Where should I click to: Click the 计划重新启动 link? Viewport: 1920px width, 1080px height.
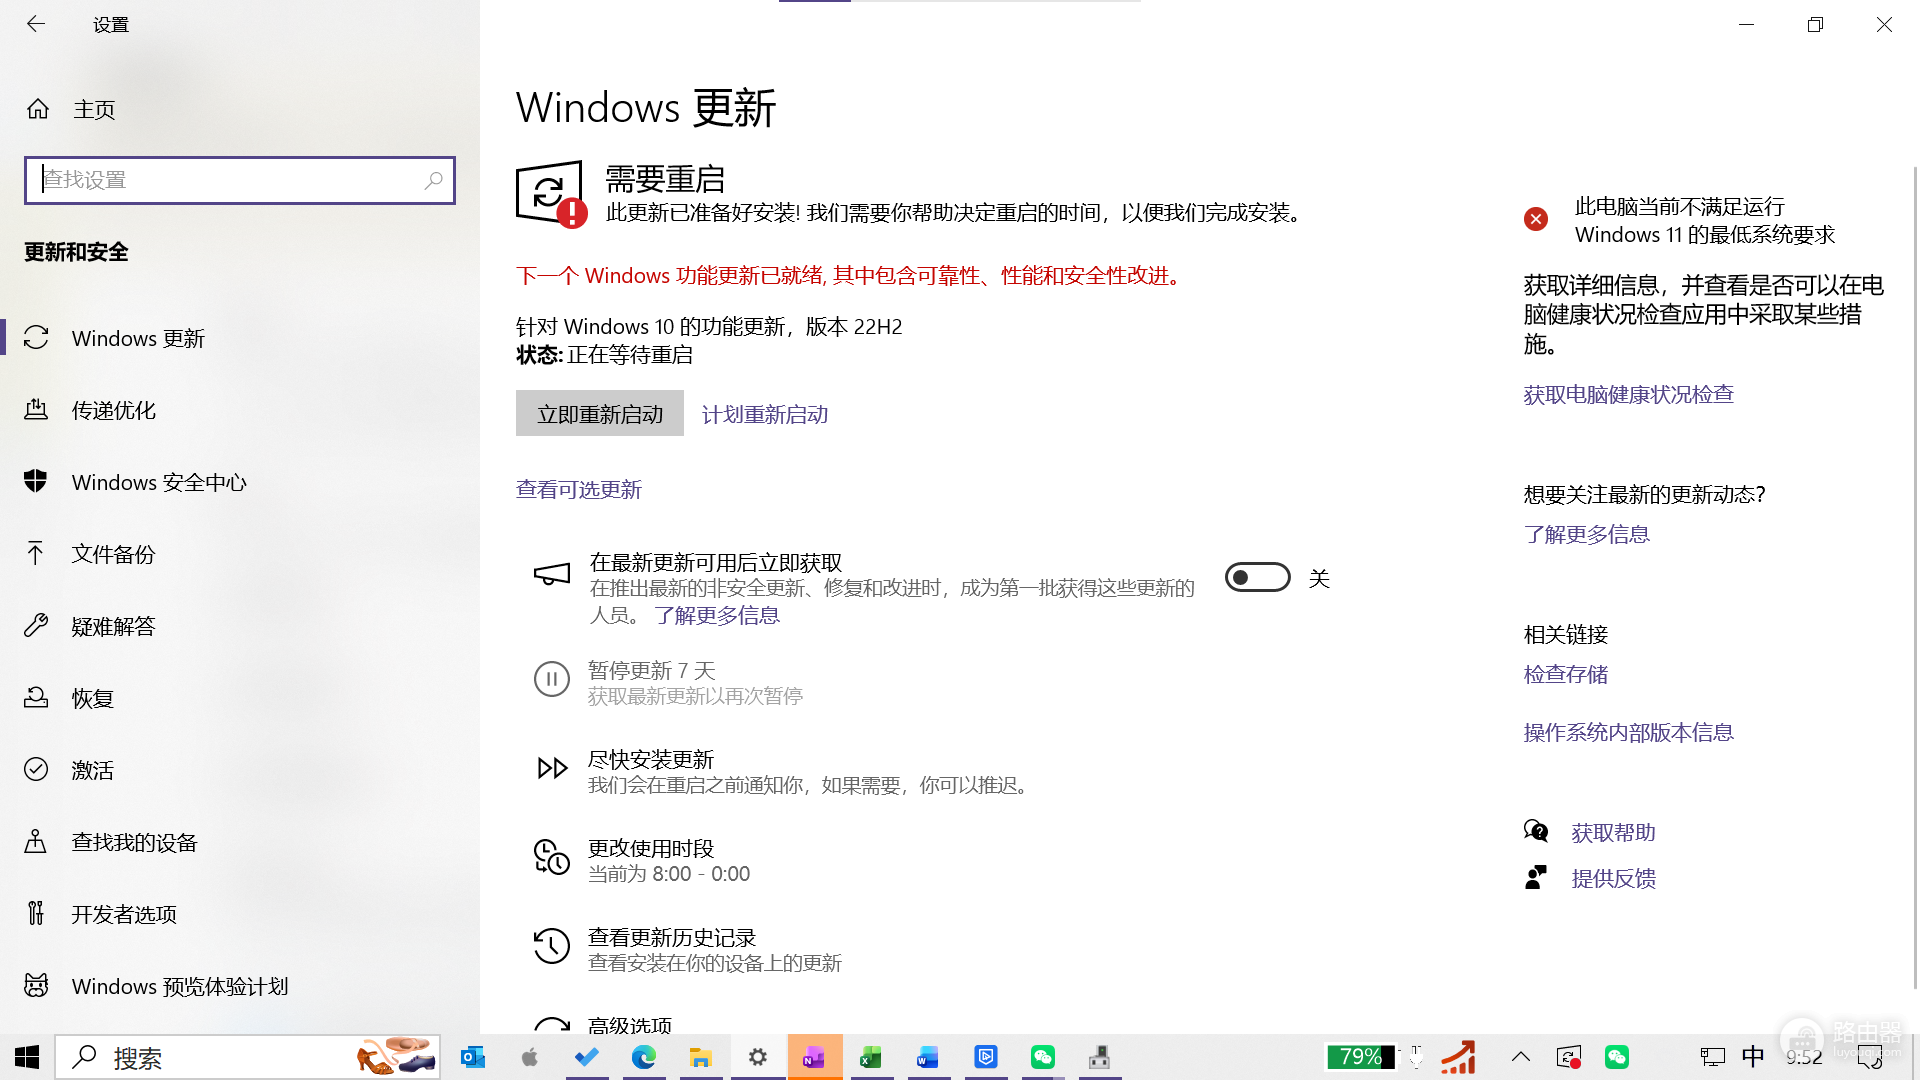click(x=765, y=414)
